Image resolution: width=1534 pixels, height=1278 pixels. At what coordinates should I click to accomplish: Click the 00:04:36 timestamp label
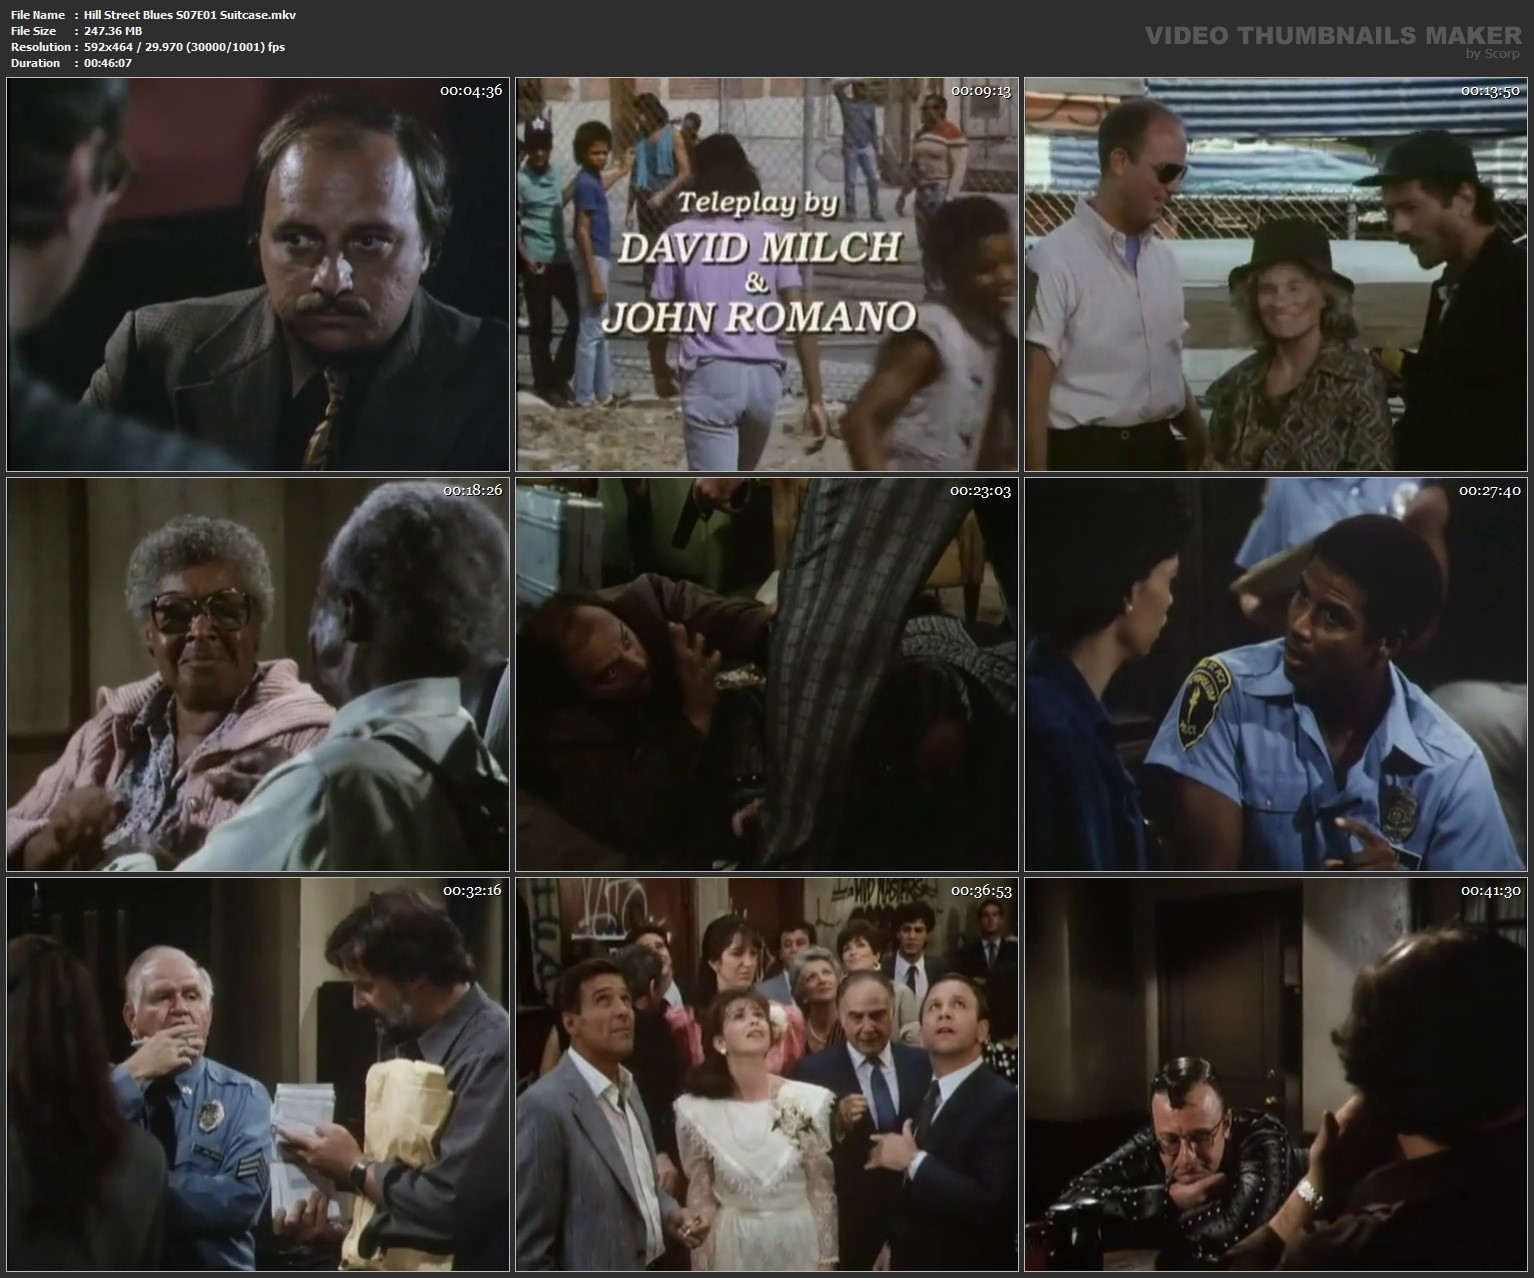pos(471,91)
